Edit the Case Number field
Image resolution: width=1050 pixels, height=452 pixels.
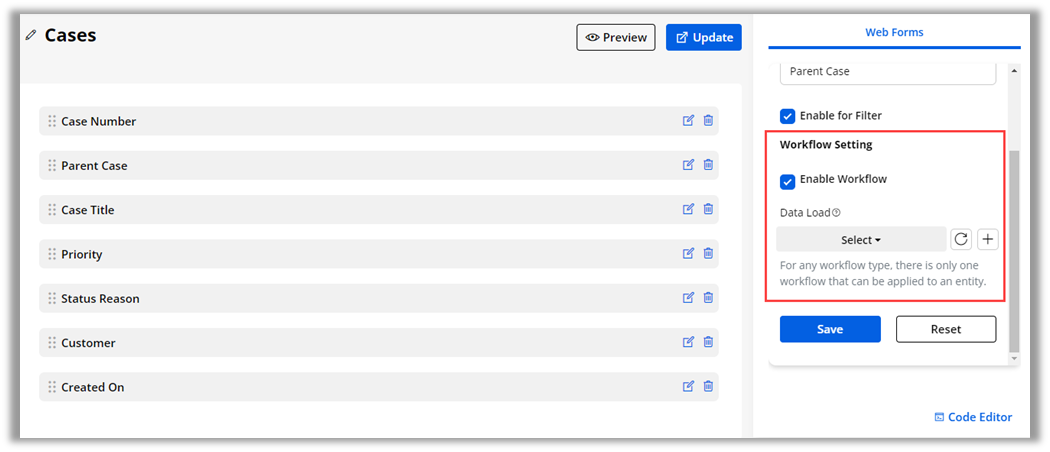coord(688,121)
